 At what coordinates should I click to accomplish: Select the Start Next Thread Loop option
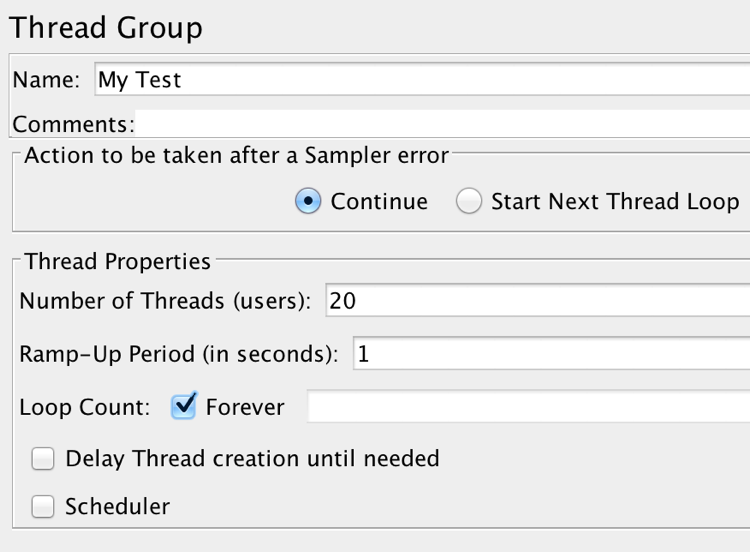tap(469, 202)
